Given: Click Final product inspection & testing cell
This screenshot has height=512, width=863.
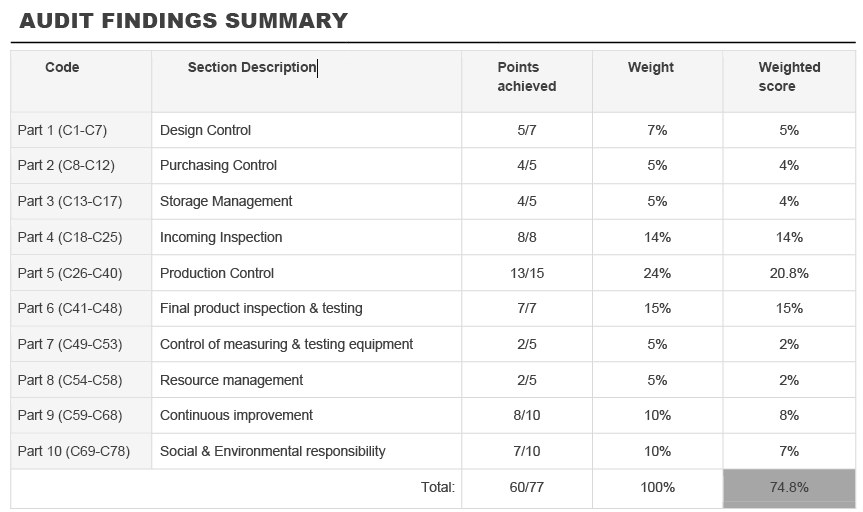Looking at the screenshot, I should coord(261,308).
